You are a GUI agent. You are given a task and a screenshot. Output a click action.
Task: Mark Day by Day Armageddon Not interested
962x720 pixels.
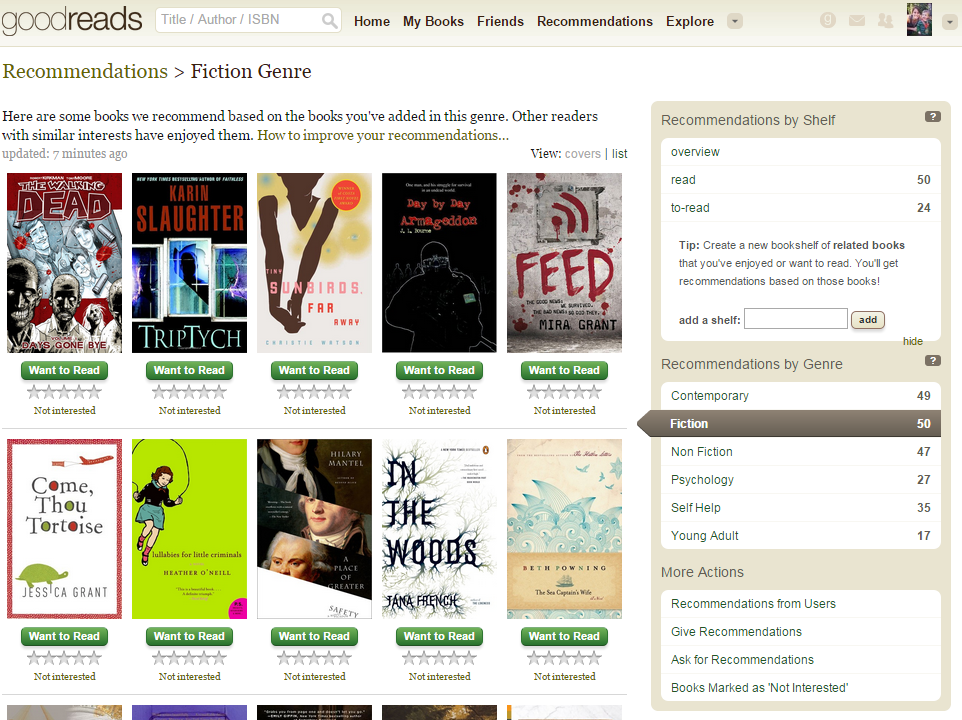point(439,410)
